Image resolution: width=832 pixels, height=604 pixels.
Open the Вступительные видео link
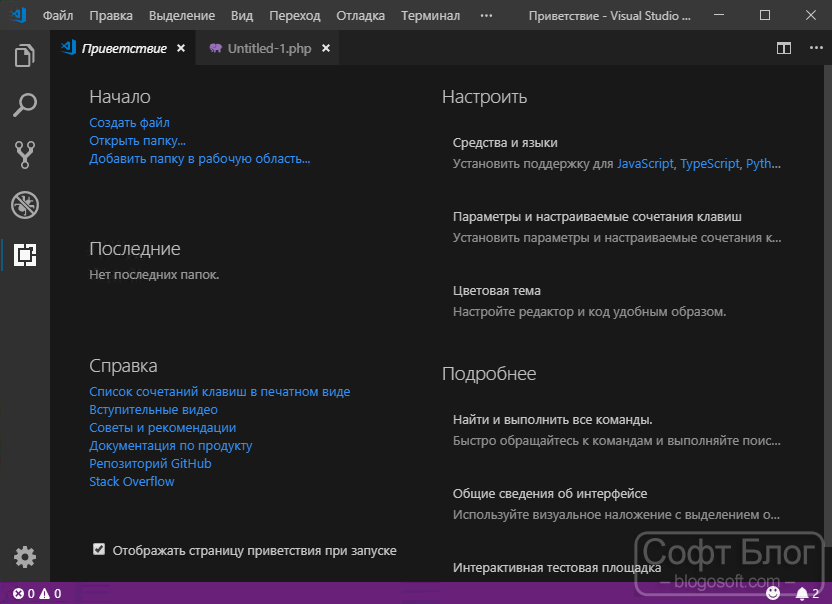pyautogui.click(x=153, y=410)
